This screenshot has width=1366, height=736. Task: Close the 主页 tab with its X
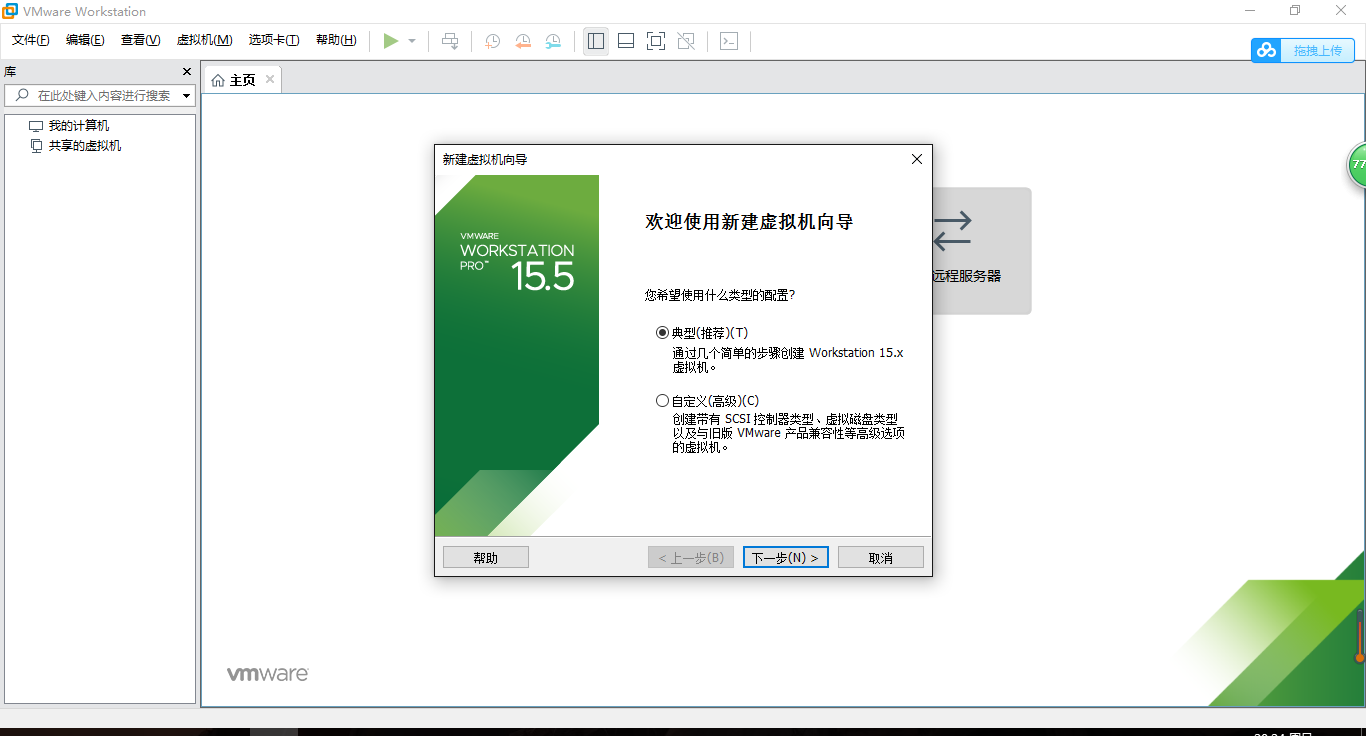pyautogui.click(x=269, y=80)
